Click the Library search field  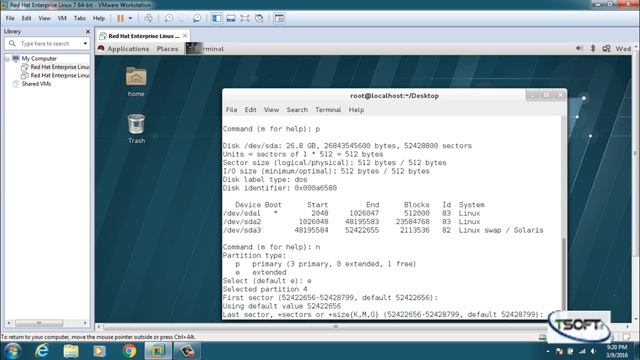click(46, 43)
